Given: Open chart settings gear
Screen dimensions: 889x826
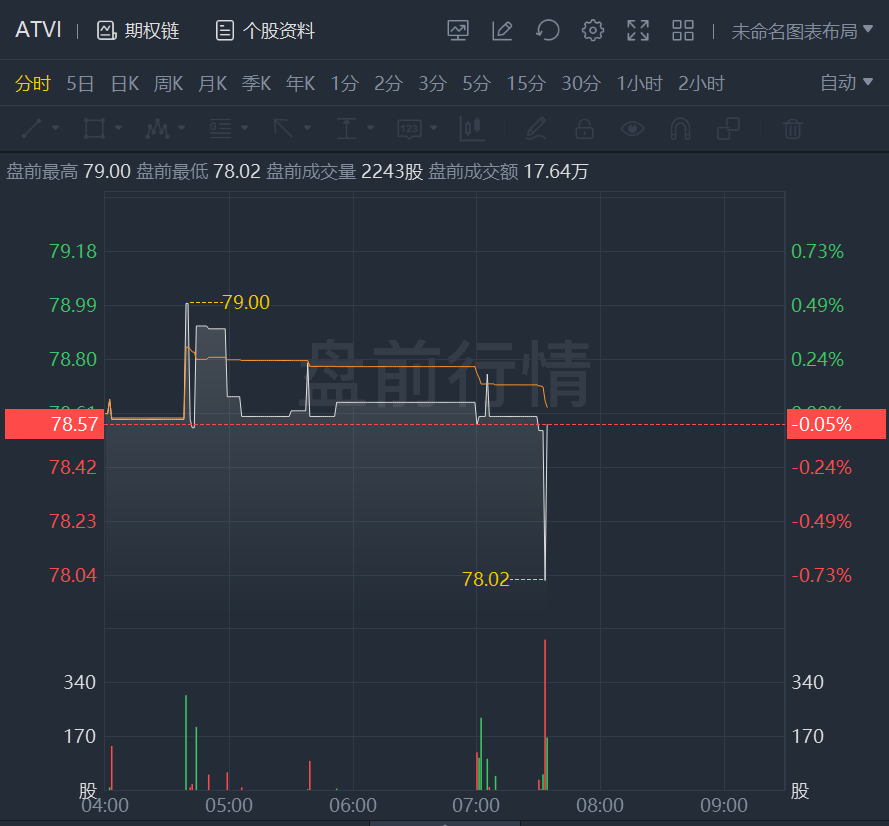Looking at the screenshot, I should tap(592, 31).
